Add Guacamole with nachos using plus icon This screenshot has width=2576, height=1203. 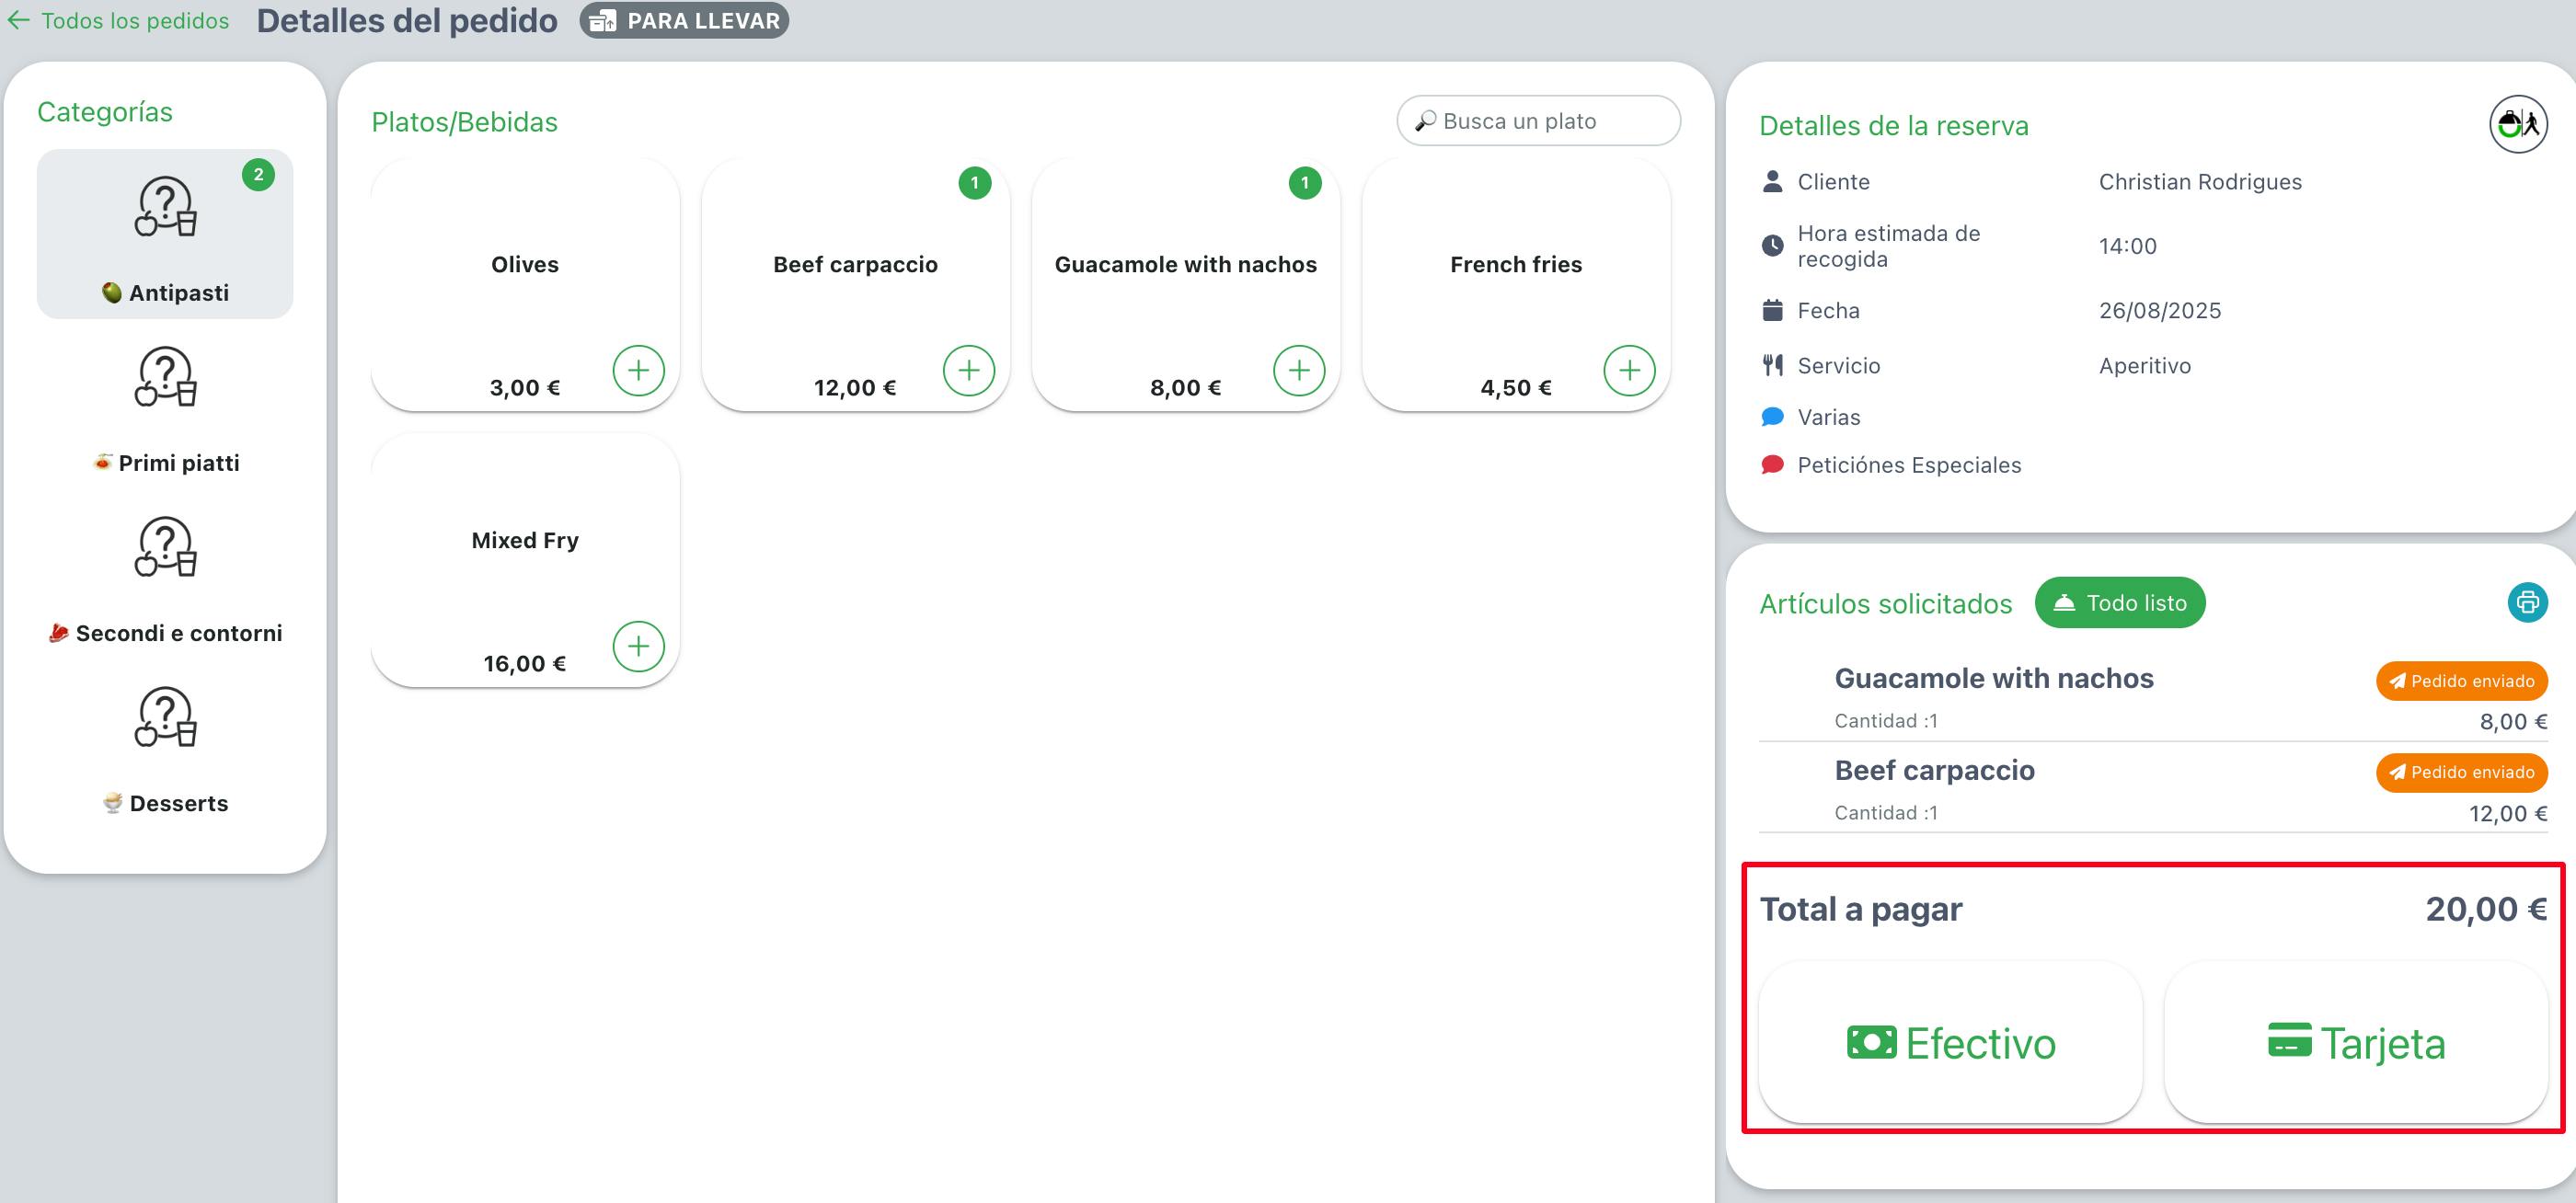click(x=1299, y=370)
